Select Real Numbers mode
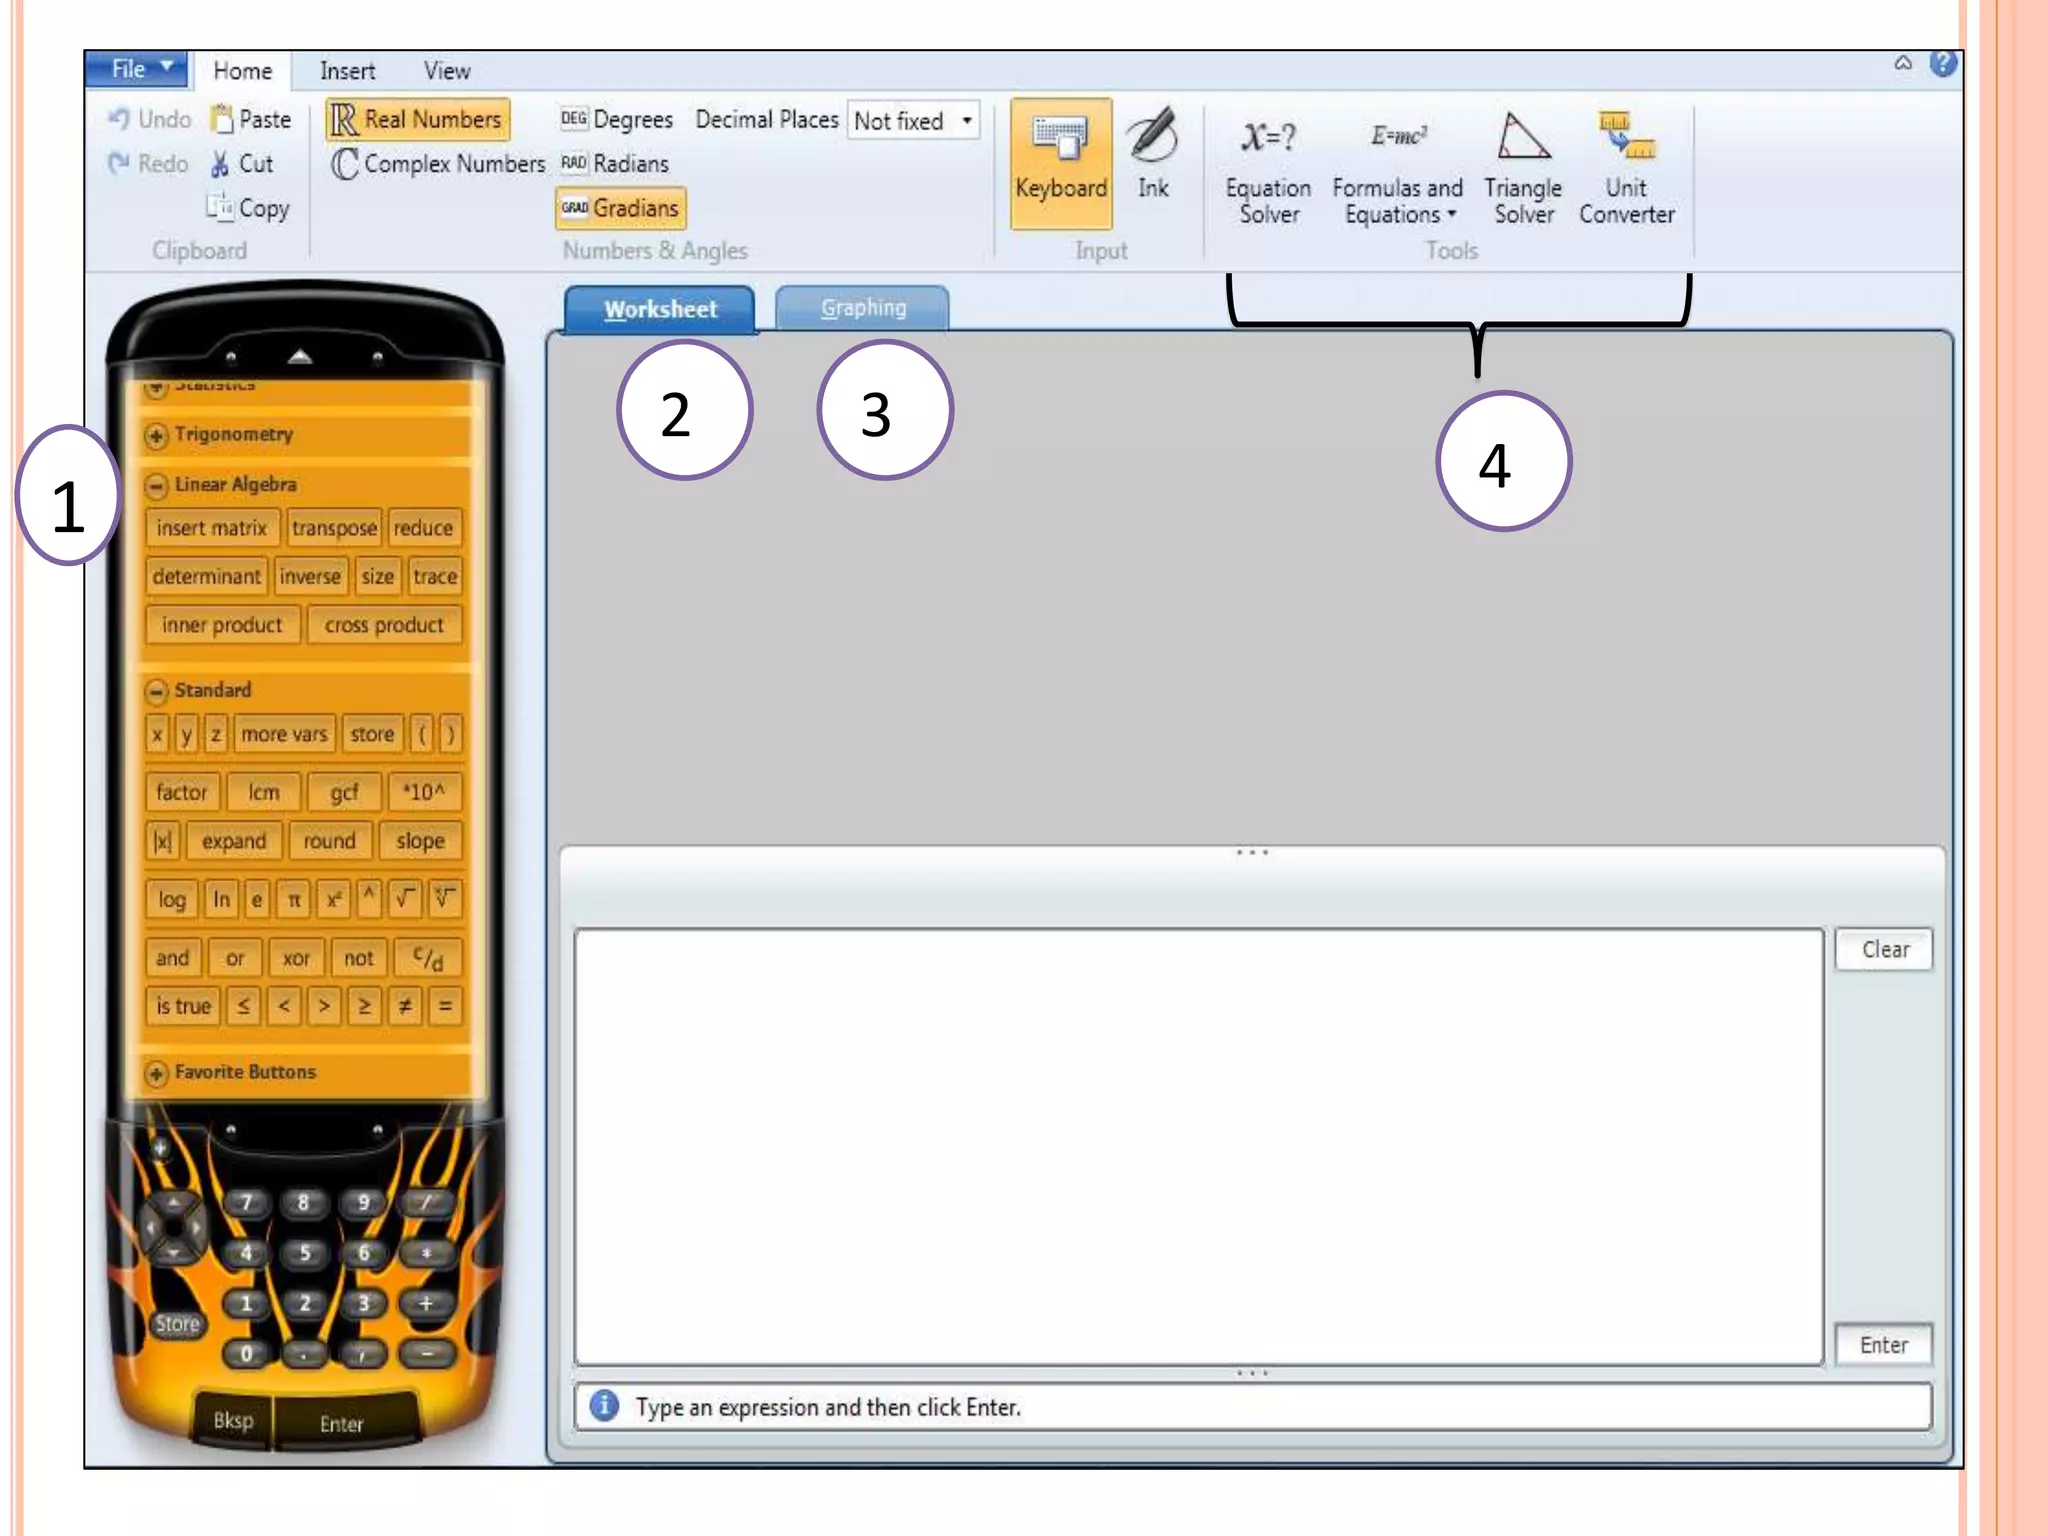Viewport: 2048px width, 1536px height. (x=418, y=120)
